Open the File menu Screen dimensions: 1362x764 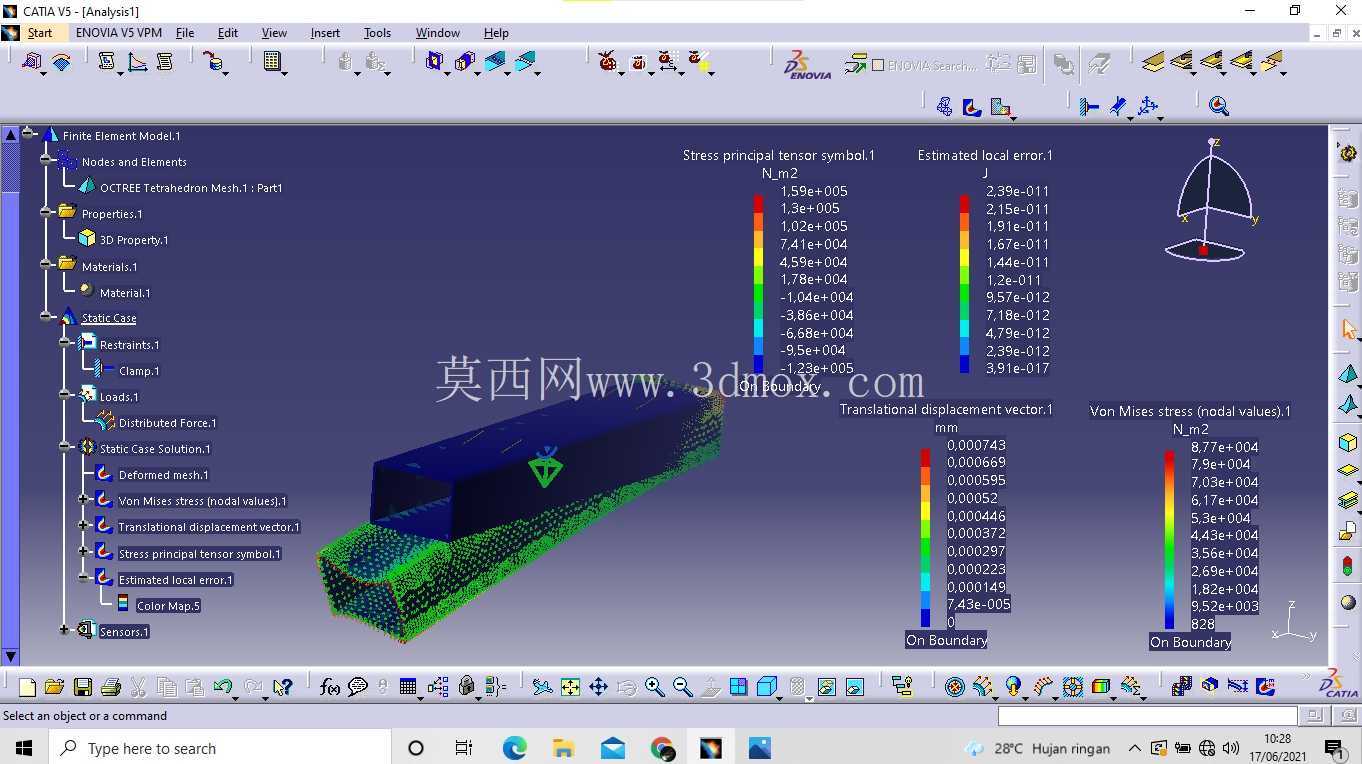tap(185, 33)
